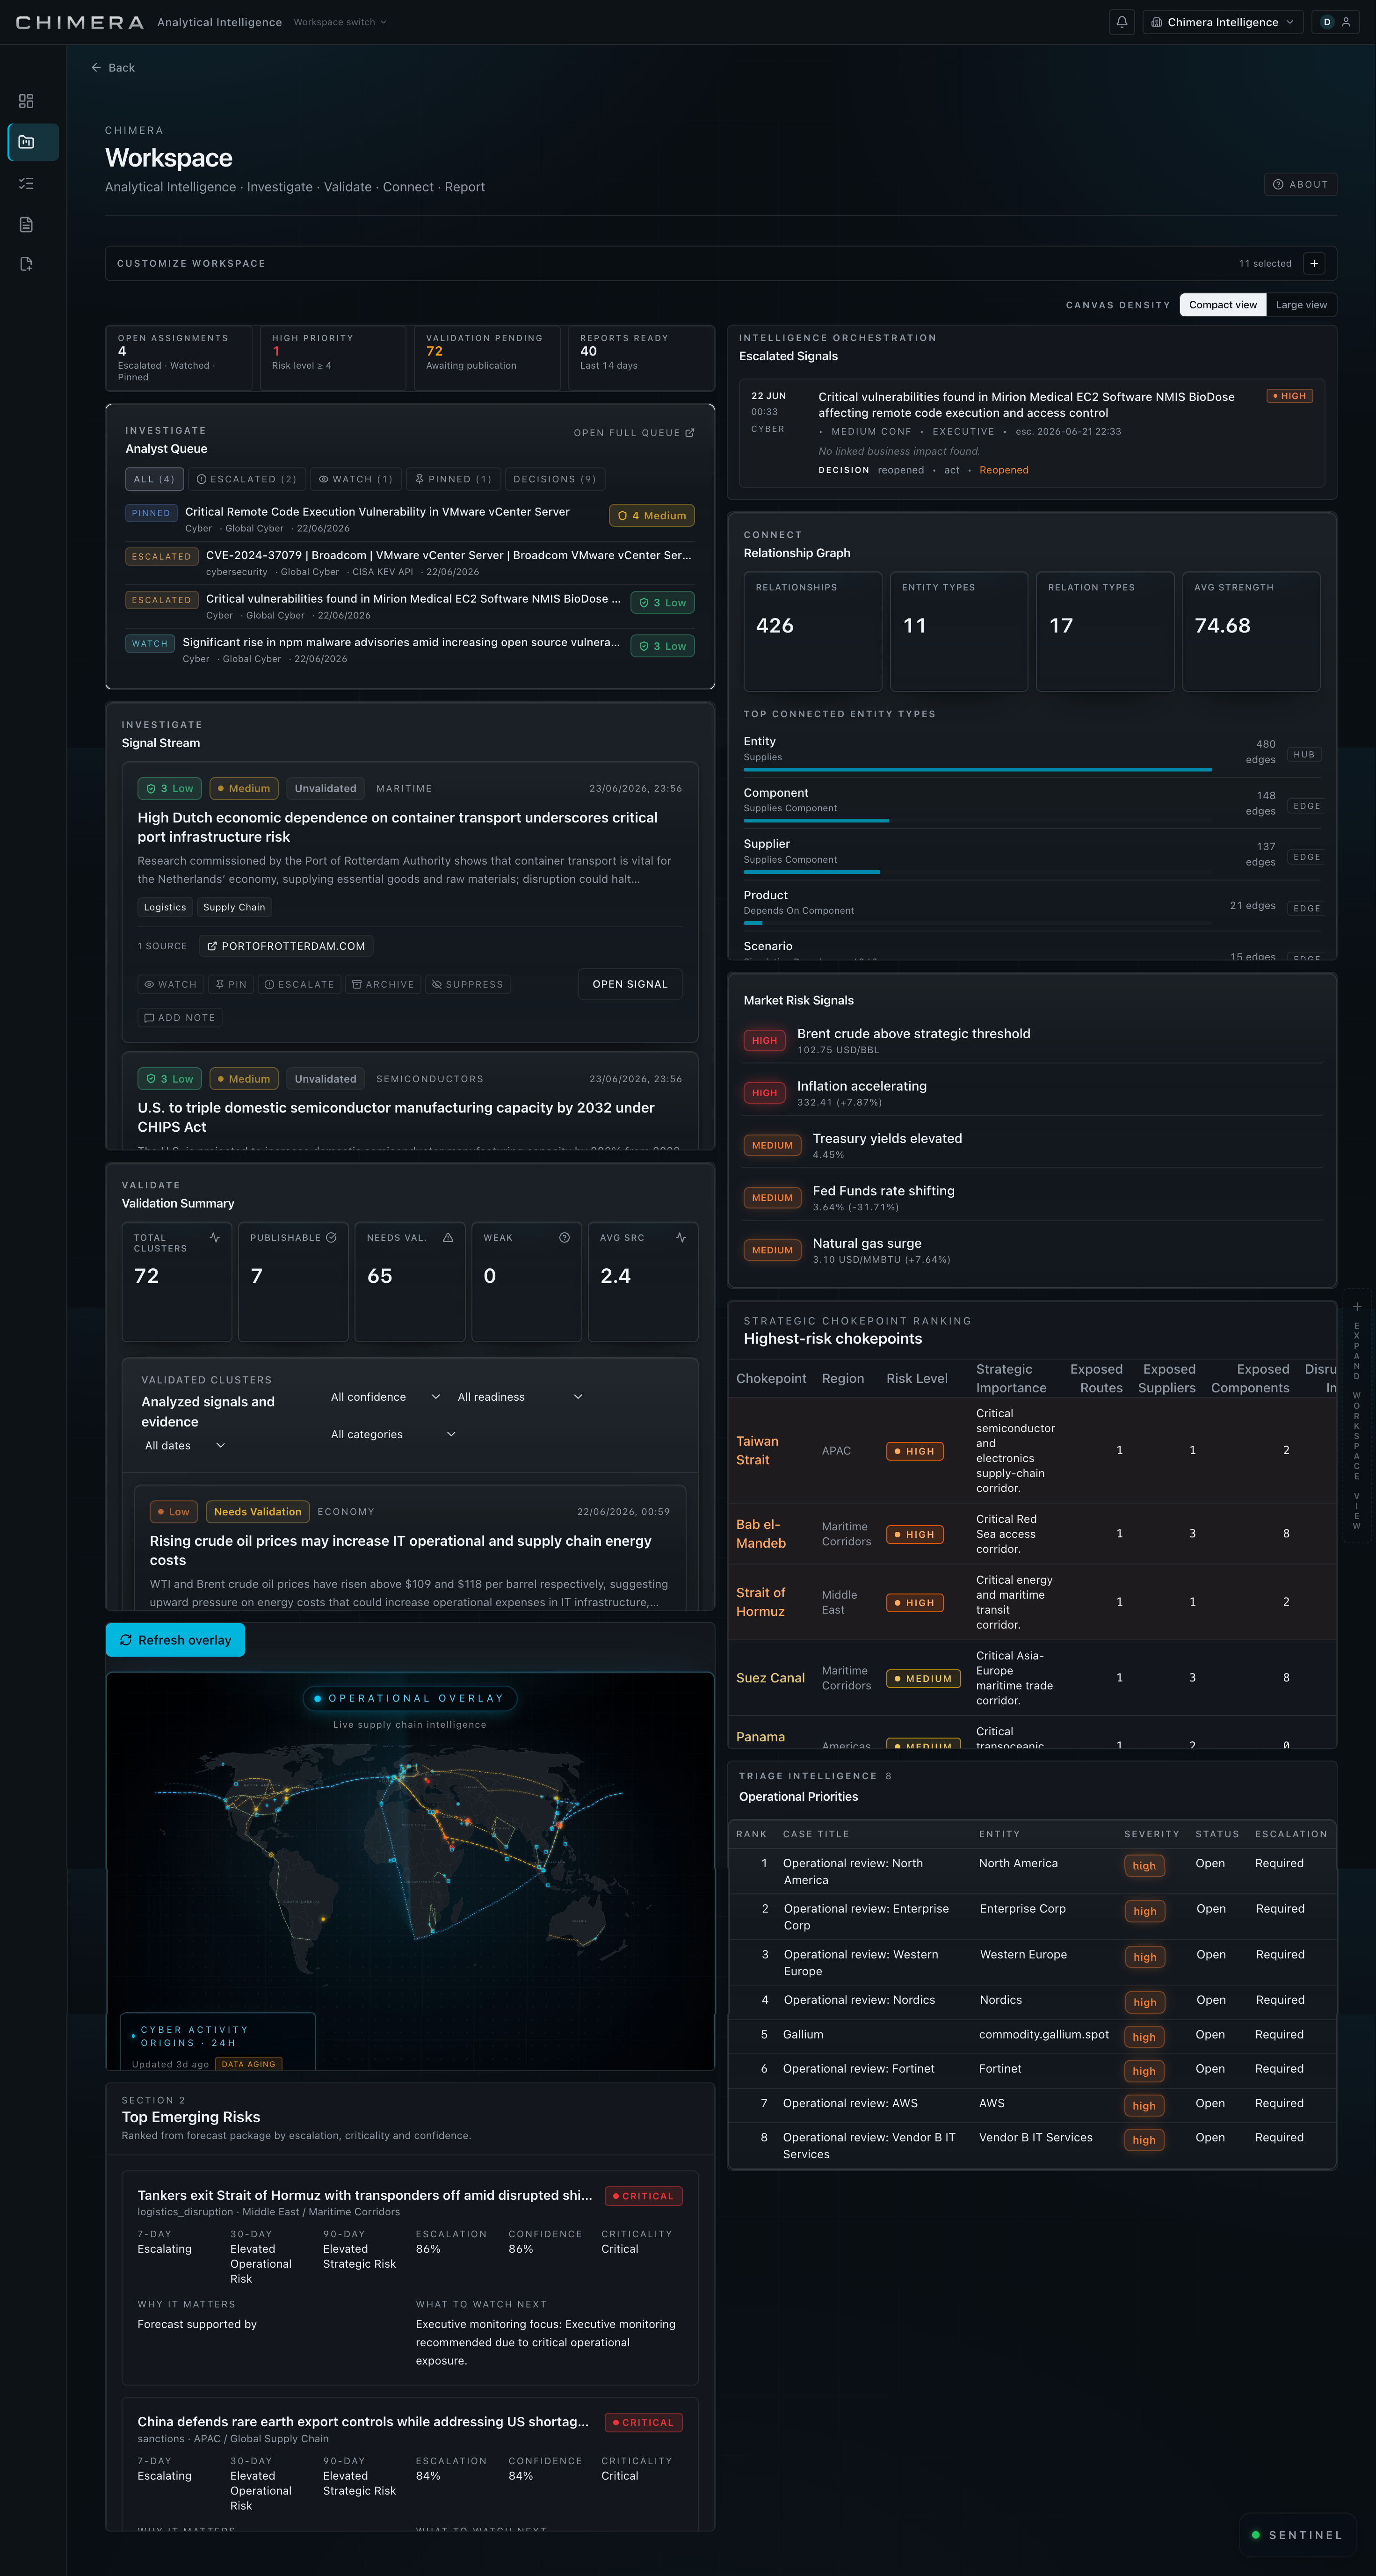
Task: Click the Reopened decision status
Action: pyautogui.click(x=1004, y=470)
